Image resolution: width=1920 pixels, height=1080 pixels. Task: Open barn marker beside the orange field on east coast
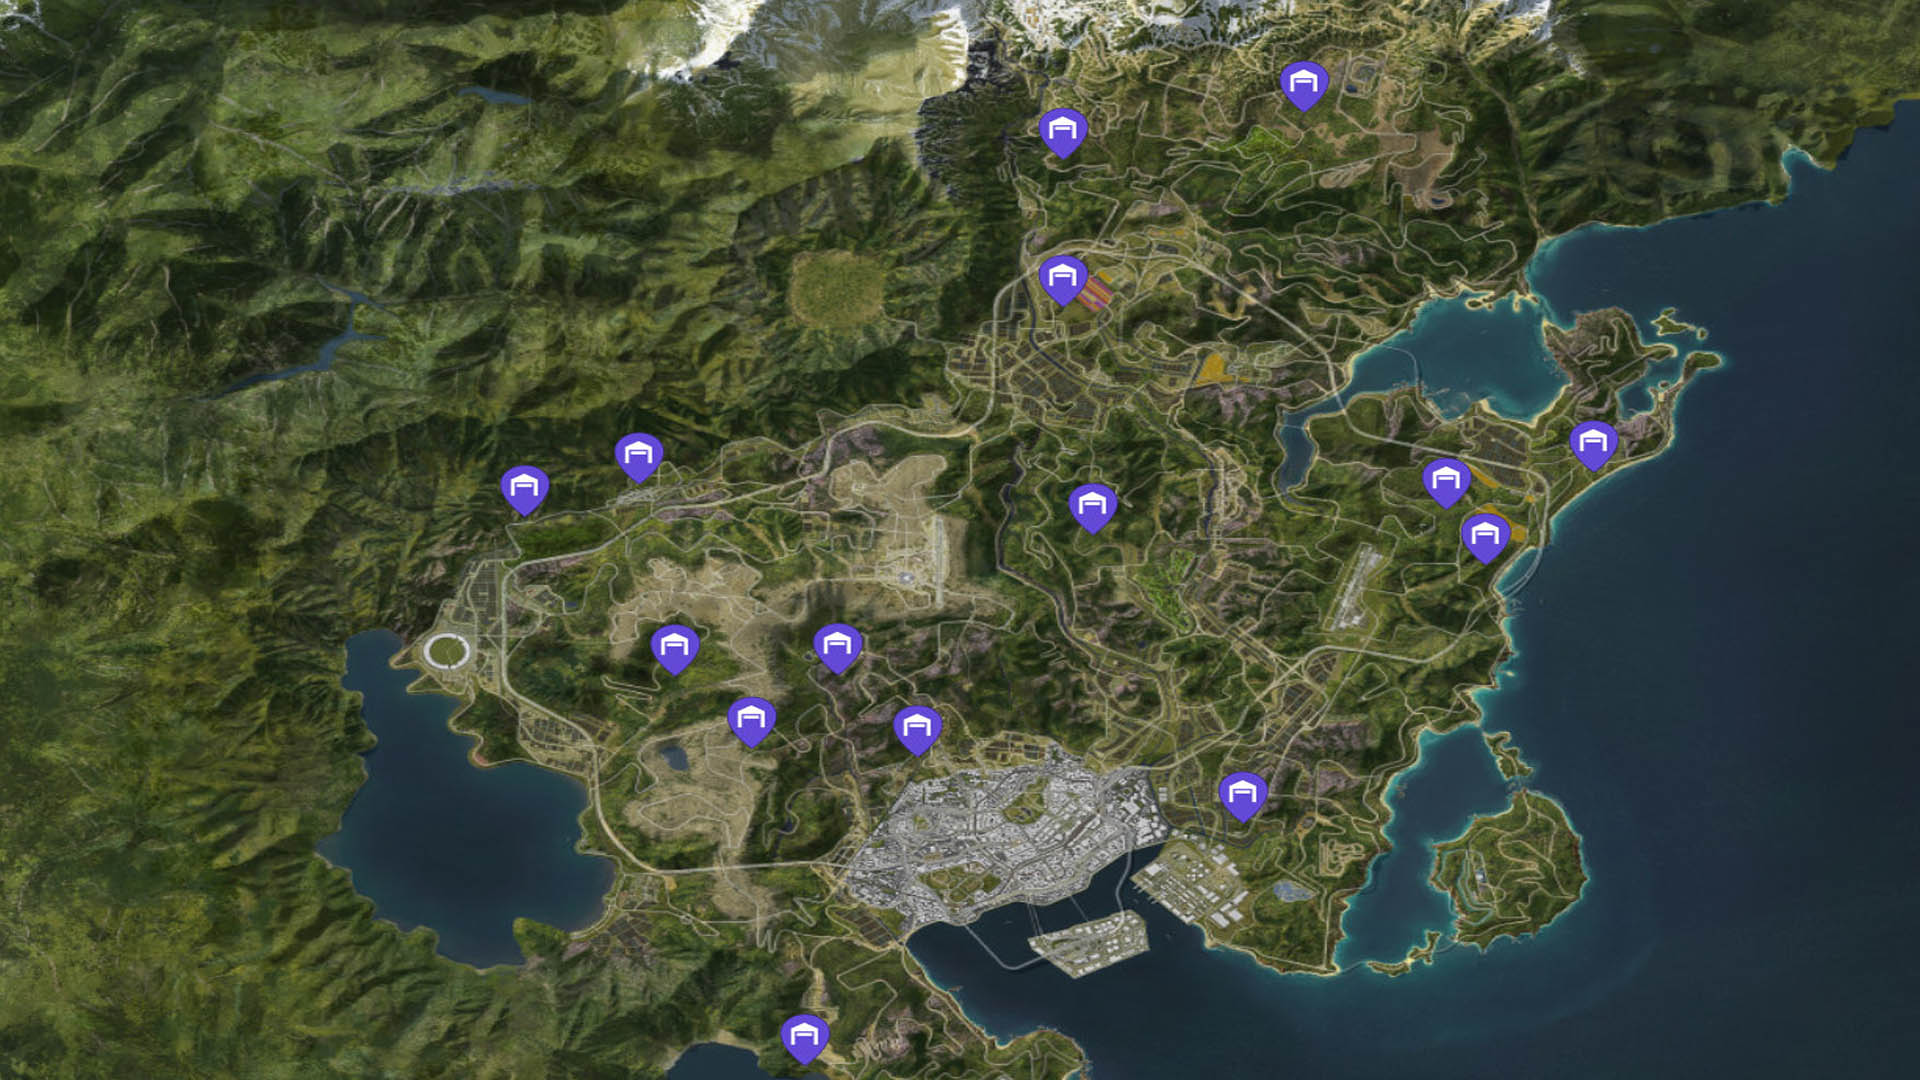(x=1486, y=538)
